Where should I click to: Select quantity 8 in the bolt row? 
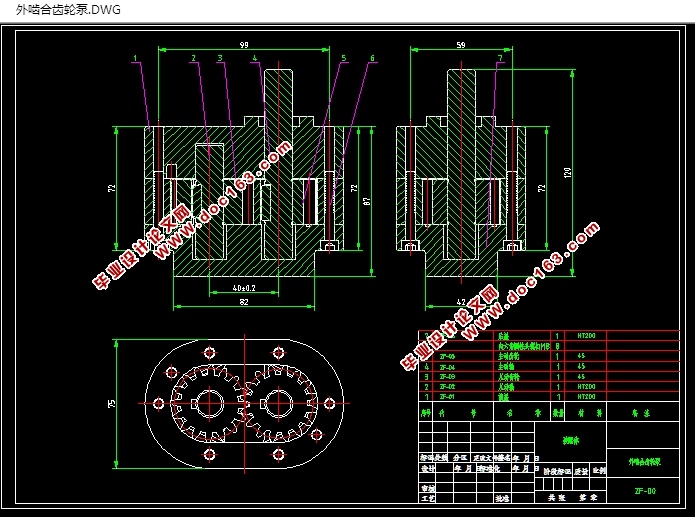point(558,346)
